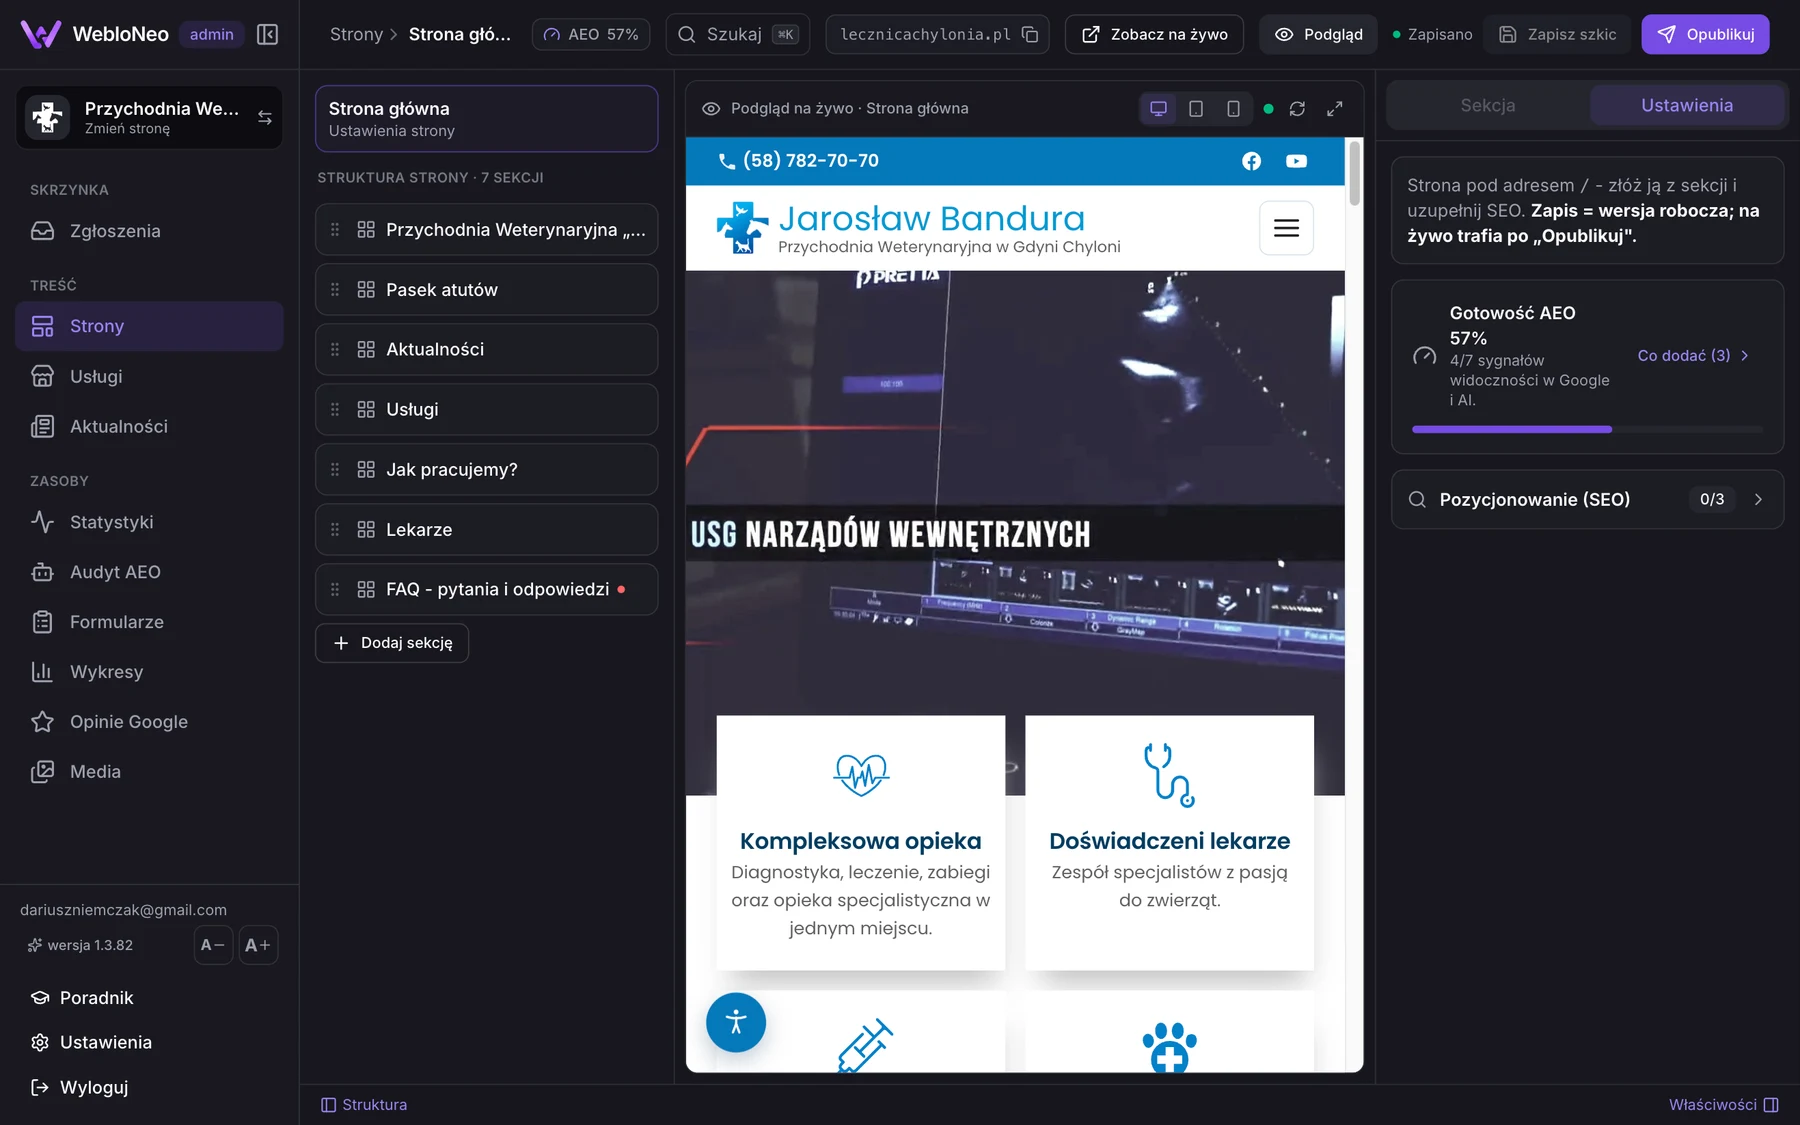Click the preview vertical scrollbar
This screenshot has height=1125, width=1800.
click(1355, 173)
